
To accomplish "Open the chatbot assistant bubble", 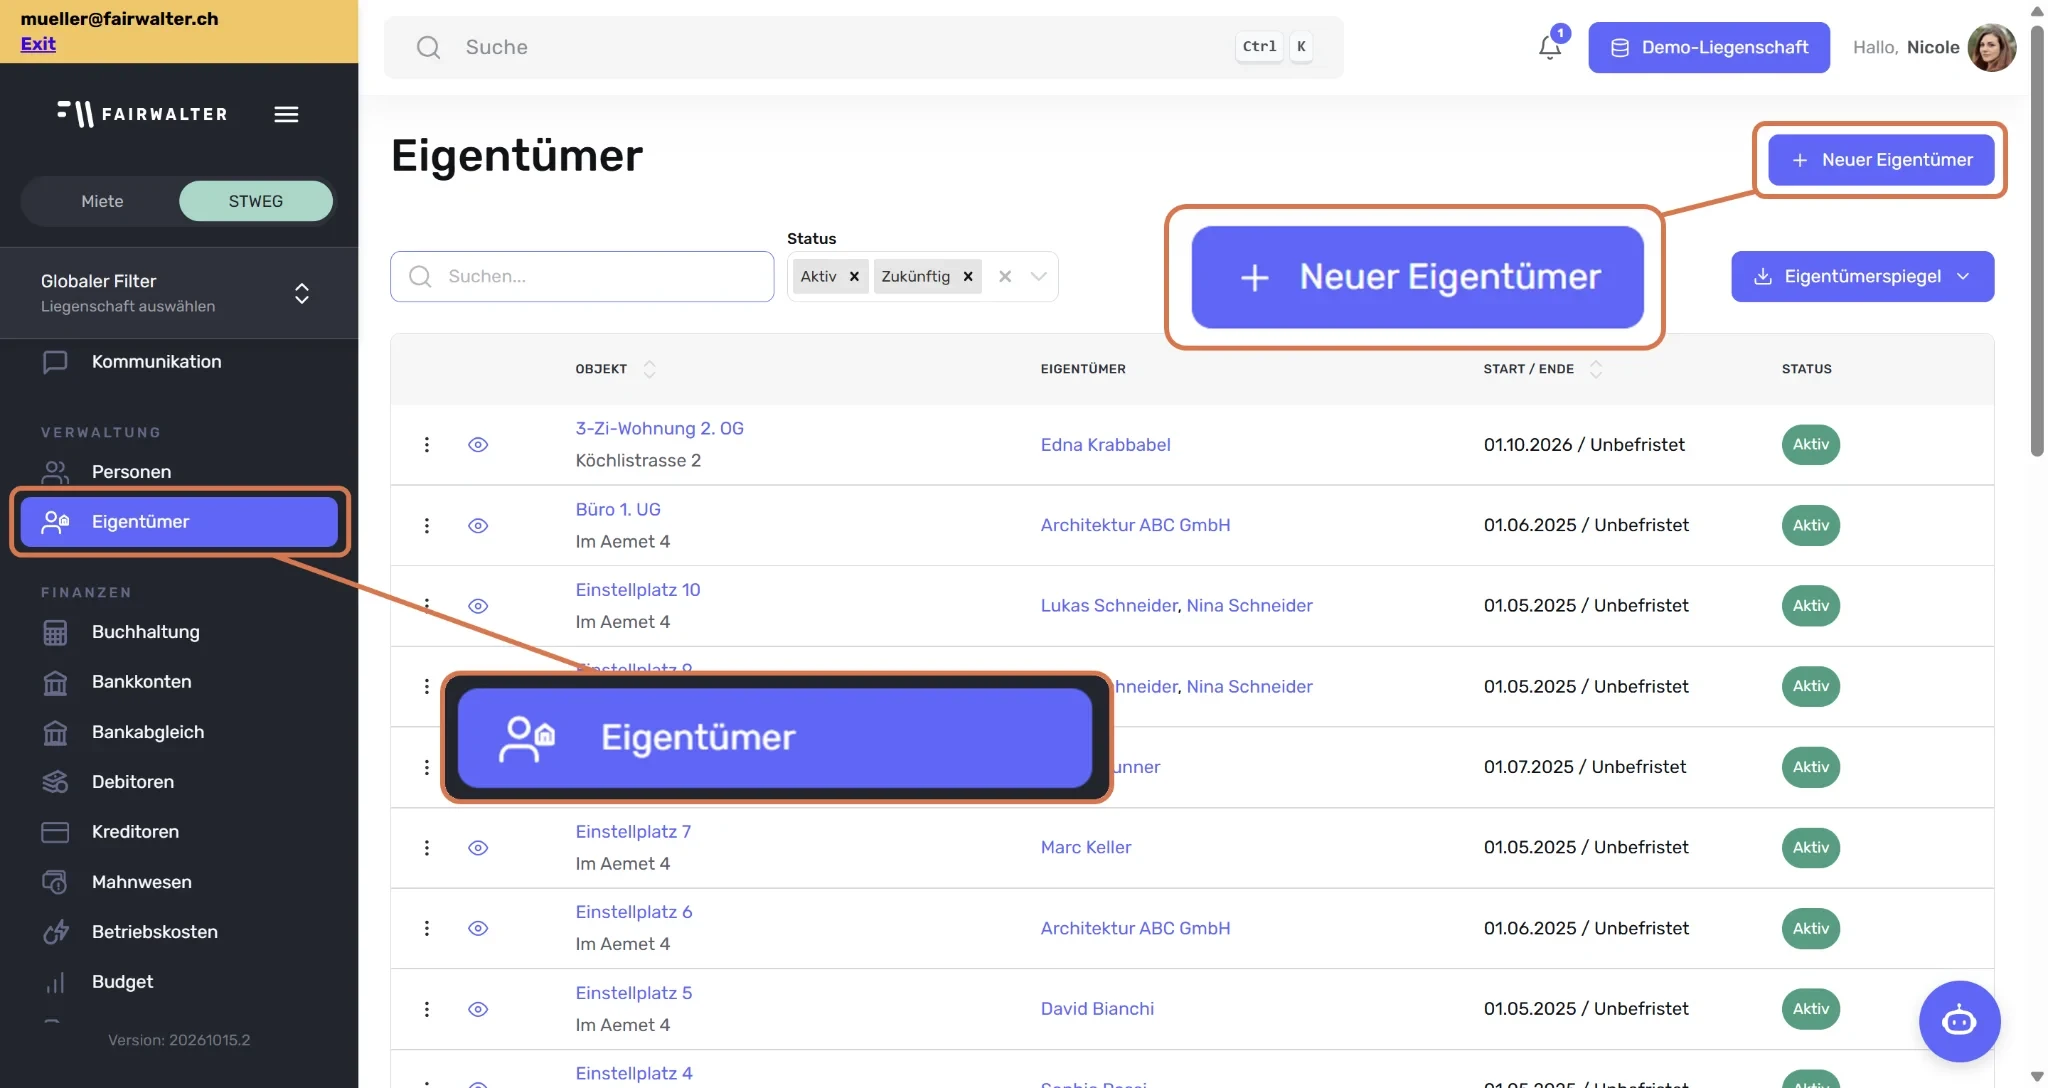I will coord(1958,1020).
